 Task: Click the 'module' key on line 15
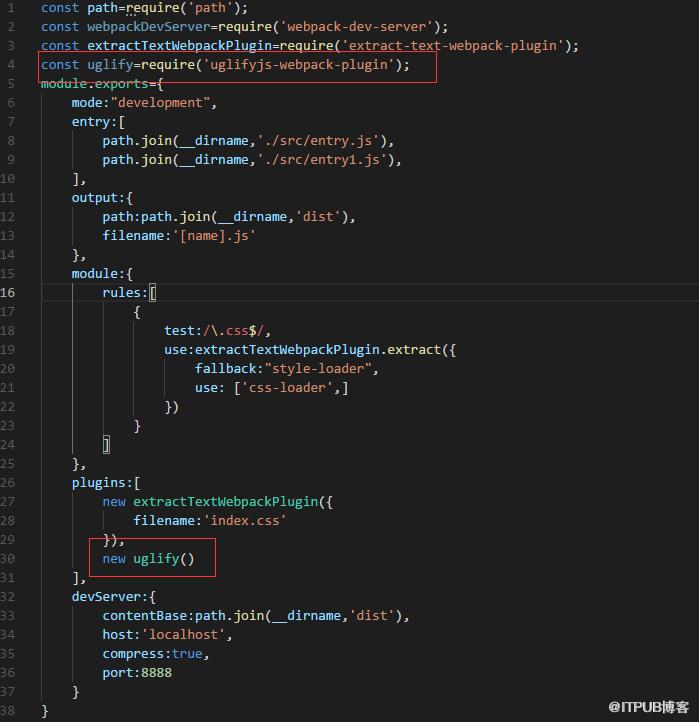(x=95, y=274)
